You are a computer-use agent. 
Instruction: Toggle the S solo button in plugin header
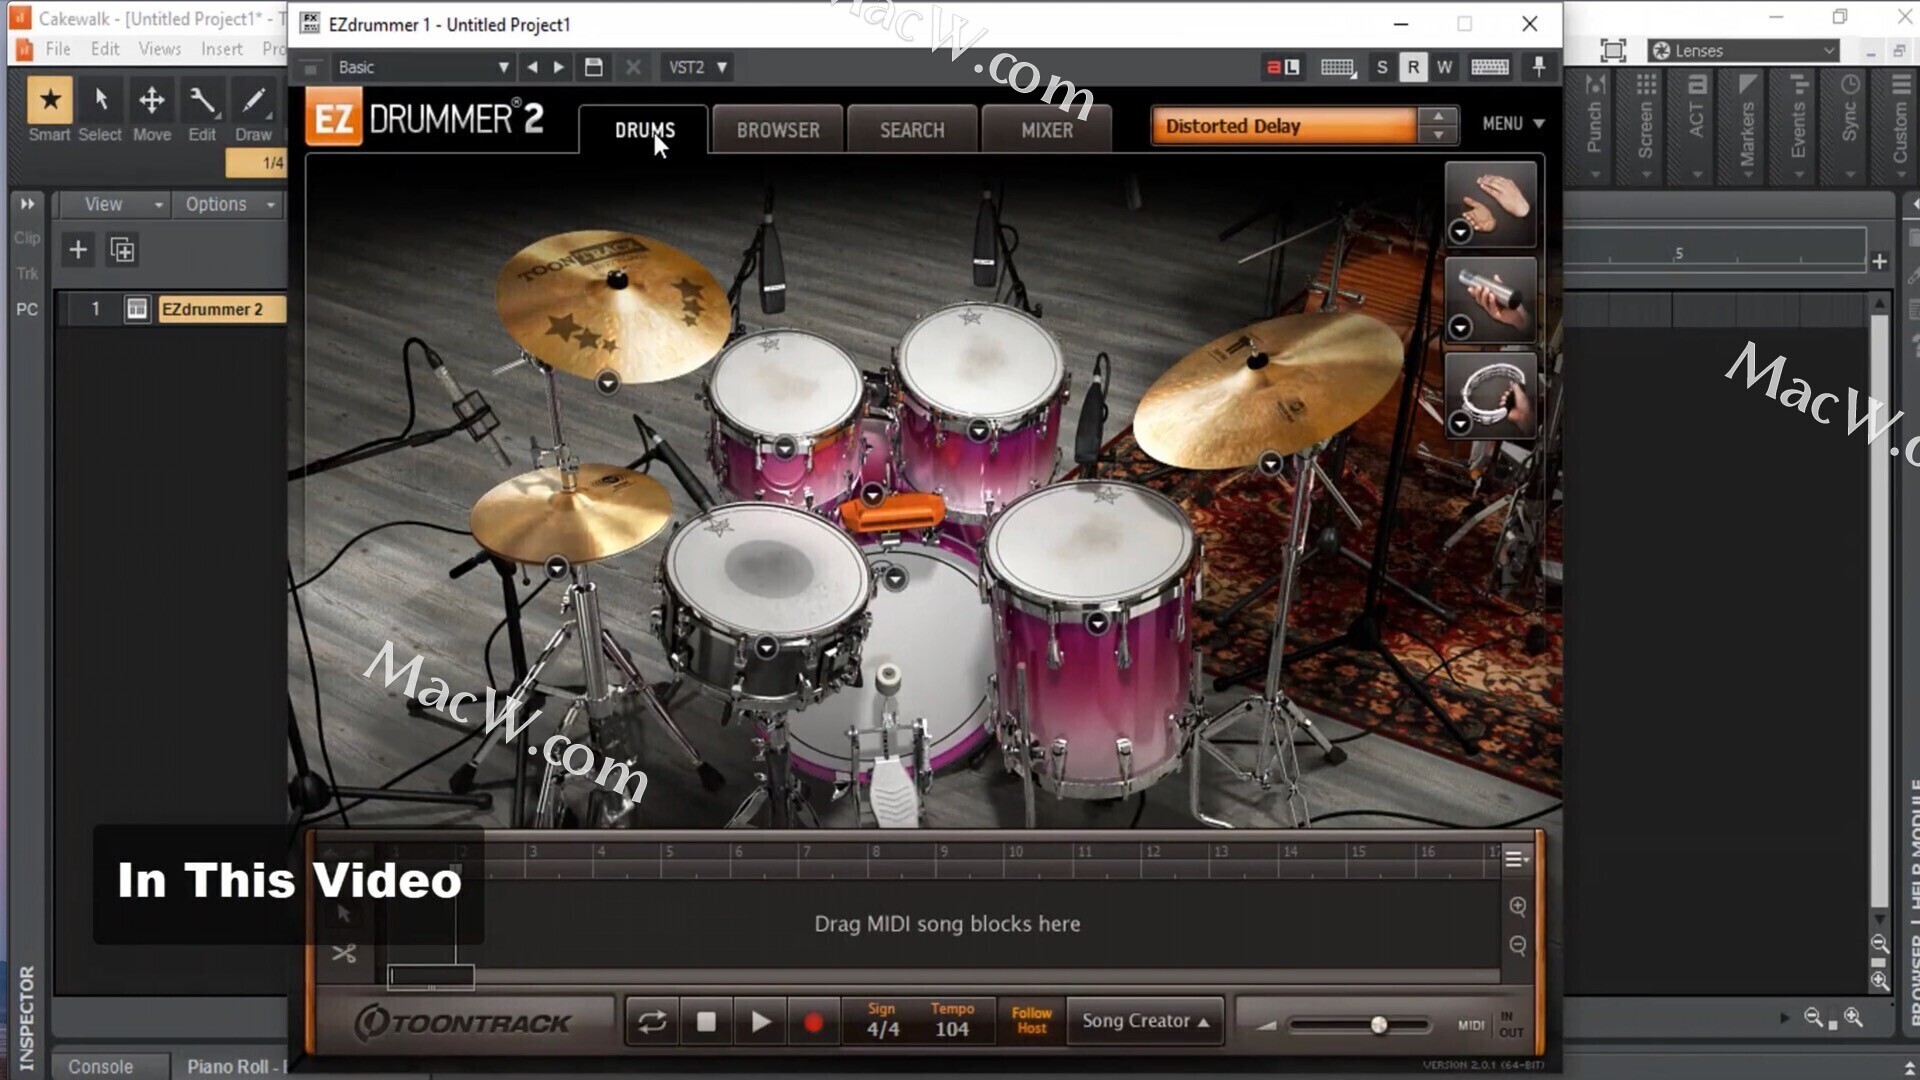[x=1382, y=67]
